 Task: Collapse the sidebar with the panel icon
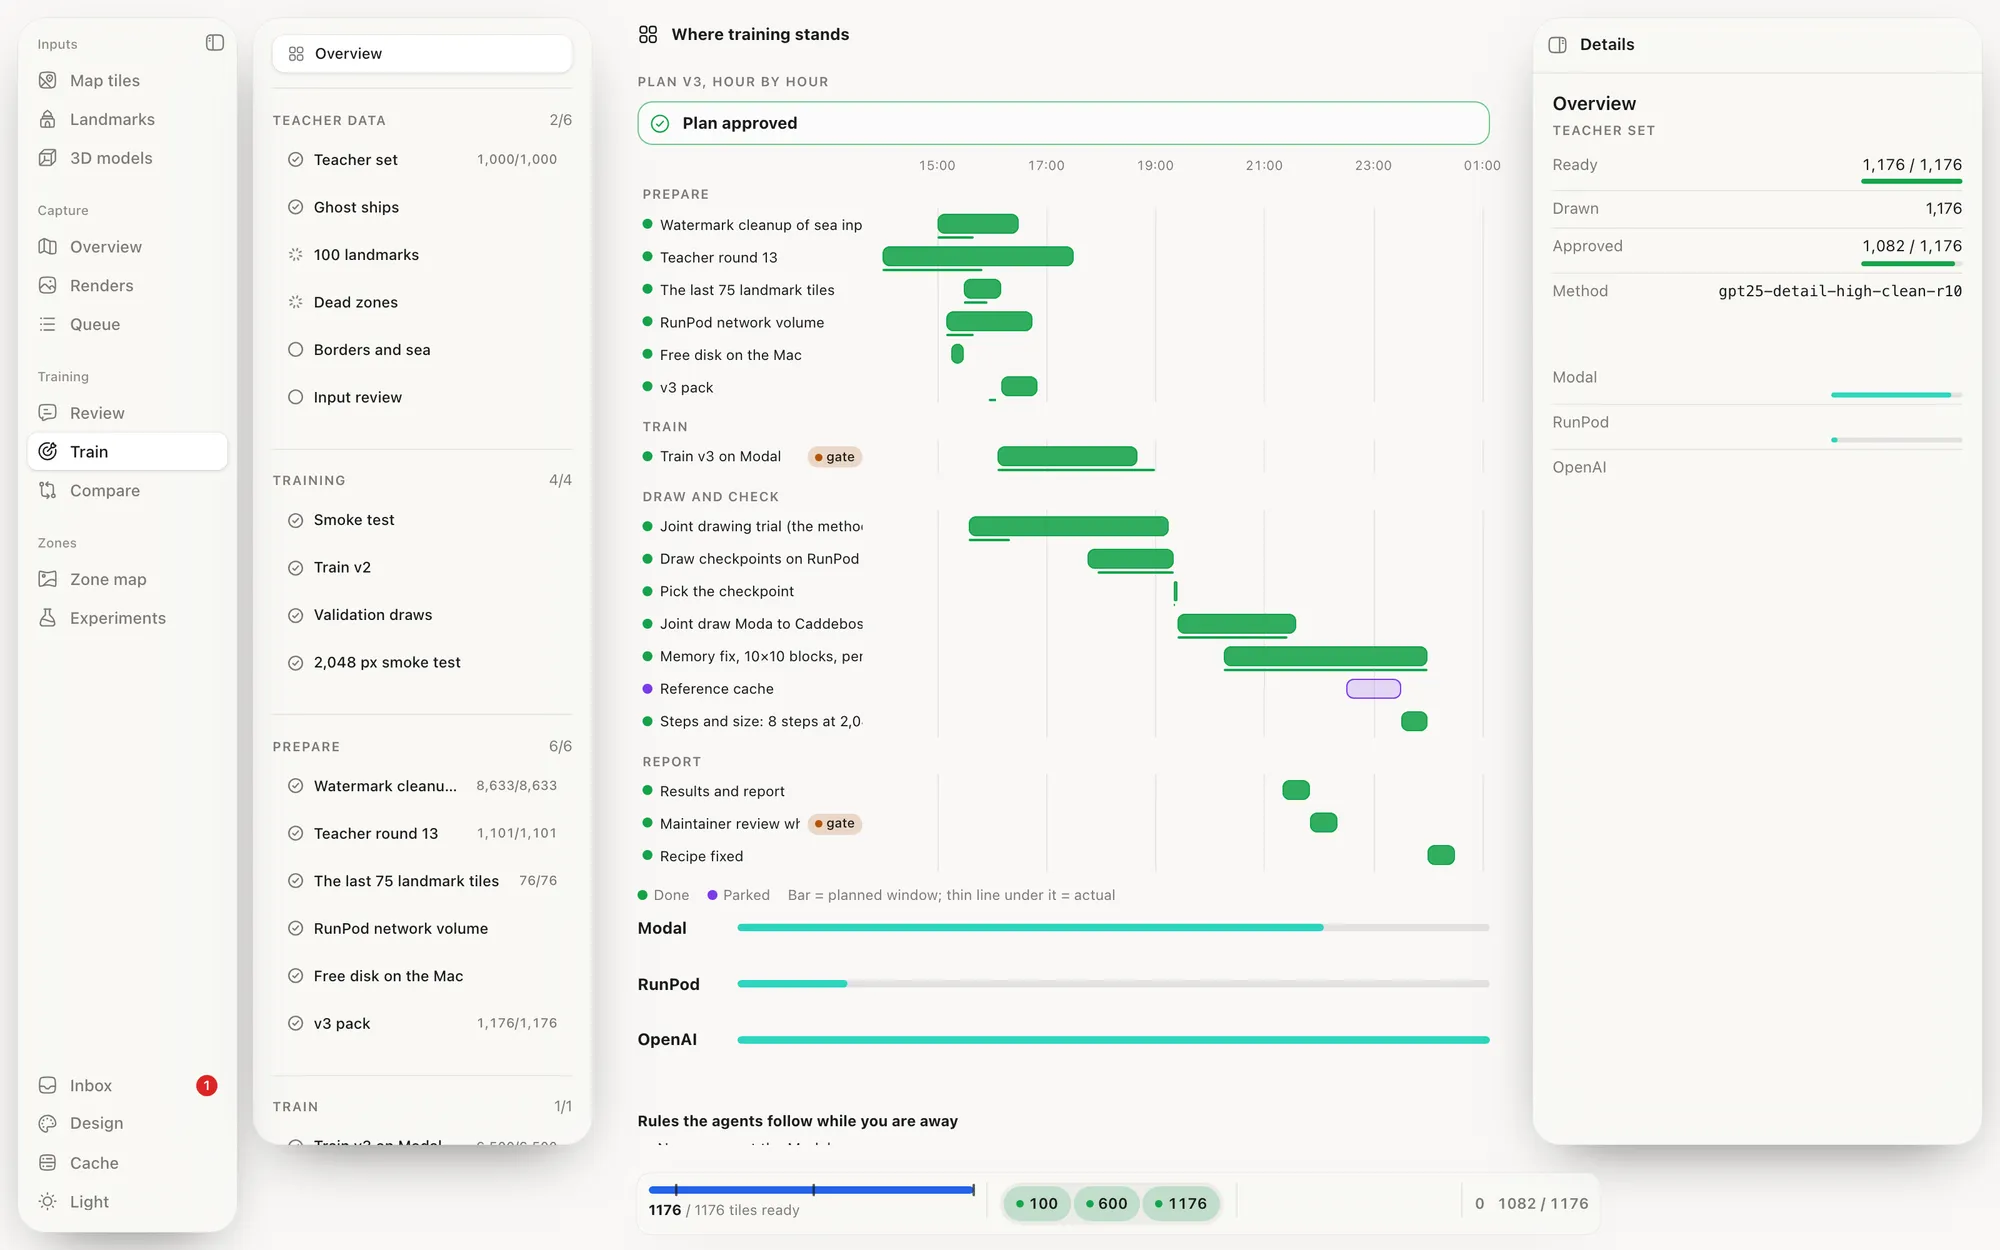(214, 43)
